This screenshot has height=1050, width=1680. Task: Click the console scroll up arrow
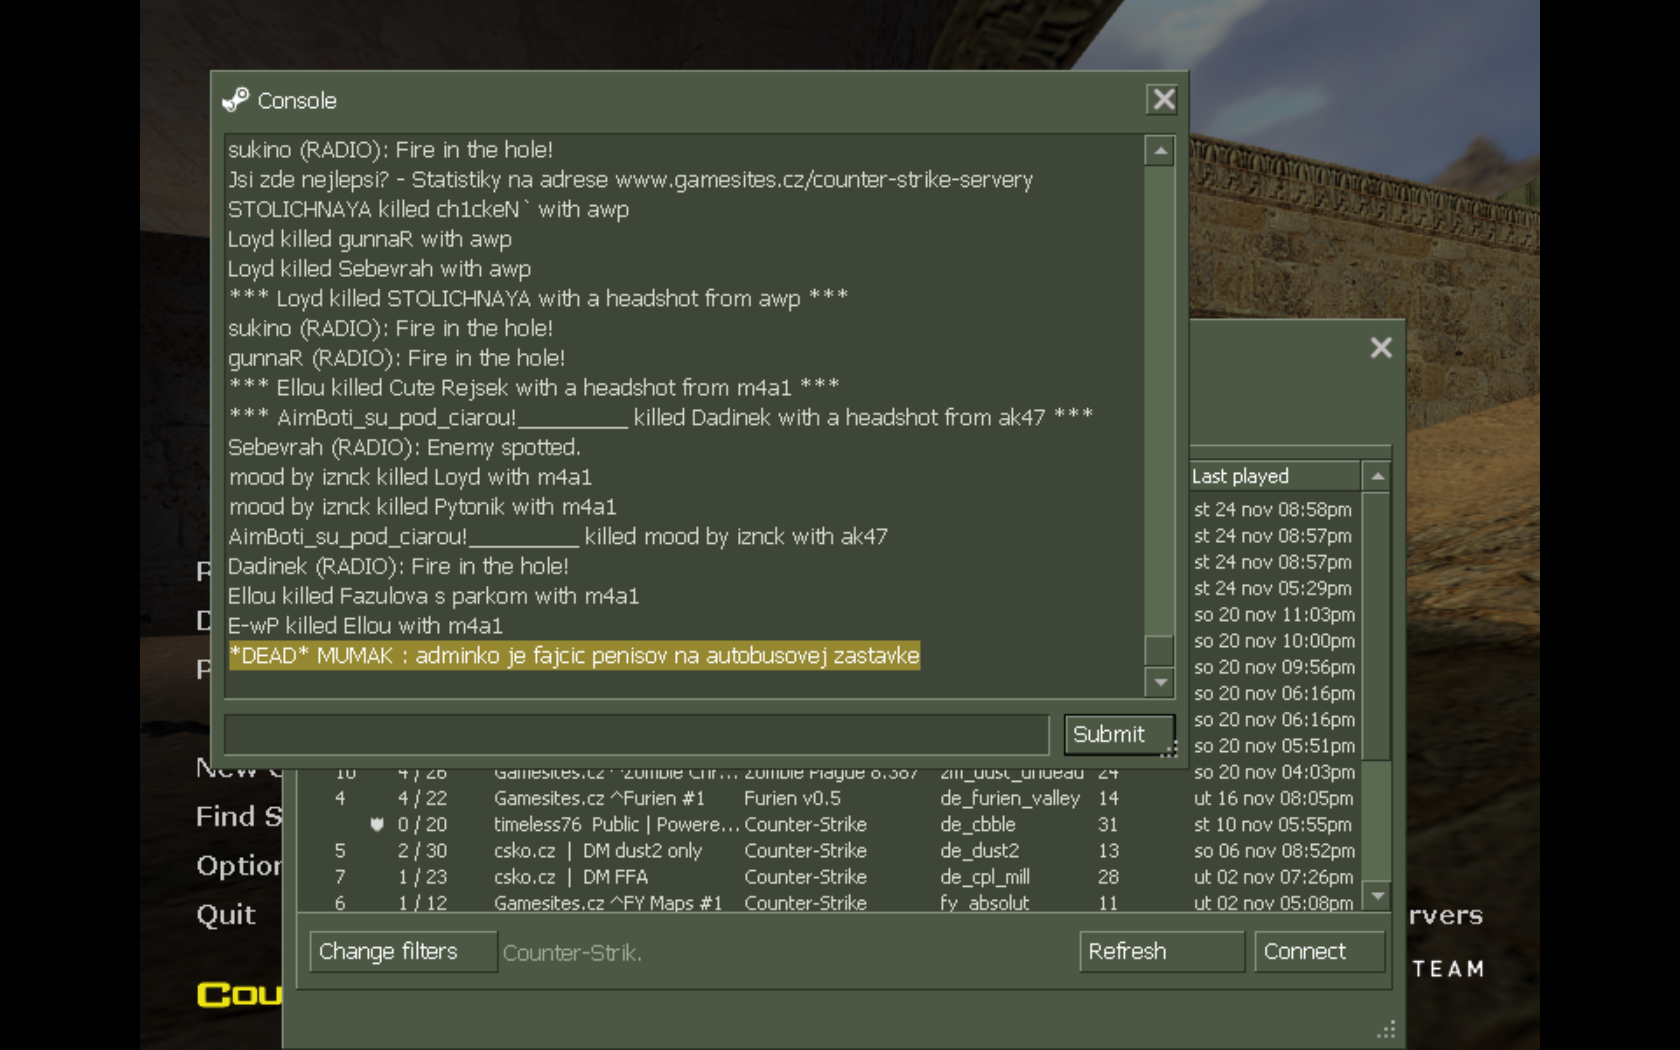(x=1160, y=152)
